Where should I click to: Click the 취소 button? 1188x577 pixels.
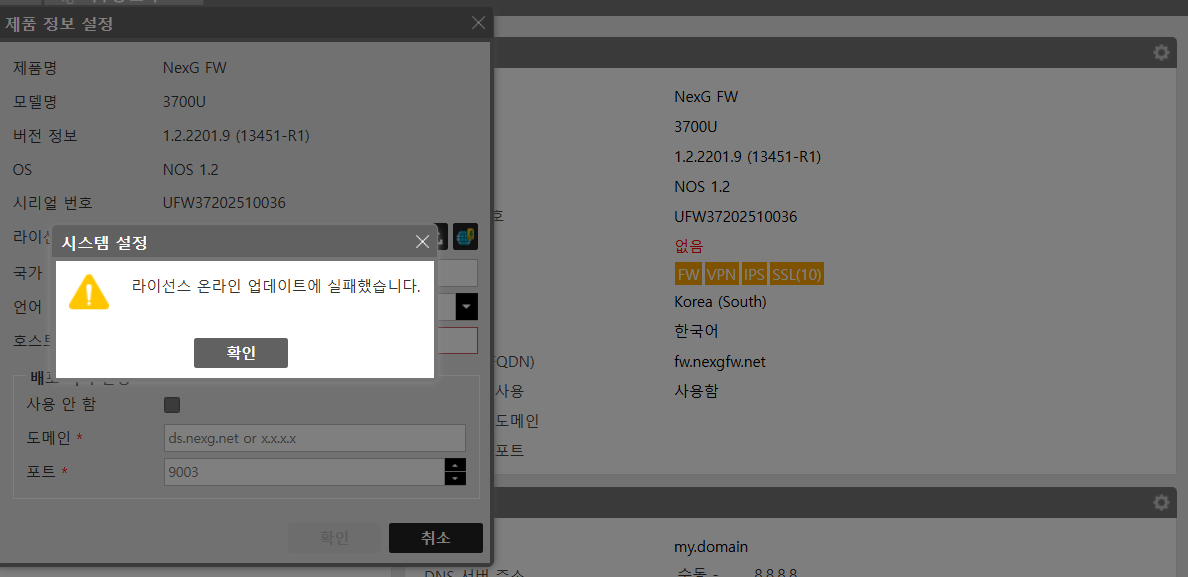(x=435, y=538)
